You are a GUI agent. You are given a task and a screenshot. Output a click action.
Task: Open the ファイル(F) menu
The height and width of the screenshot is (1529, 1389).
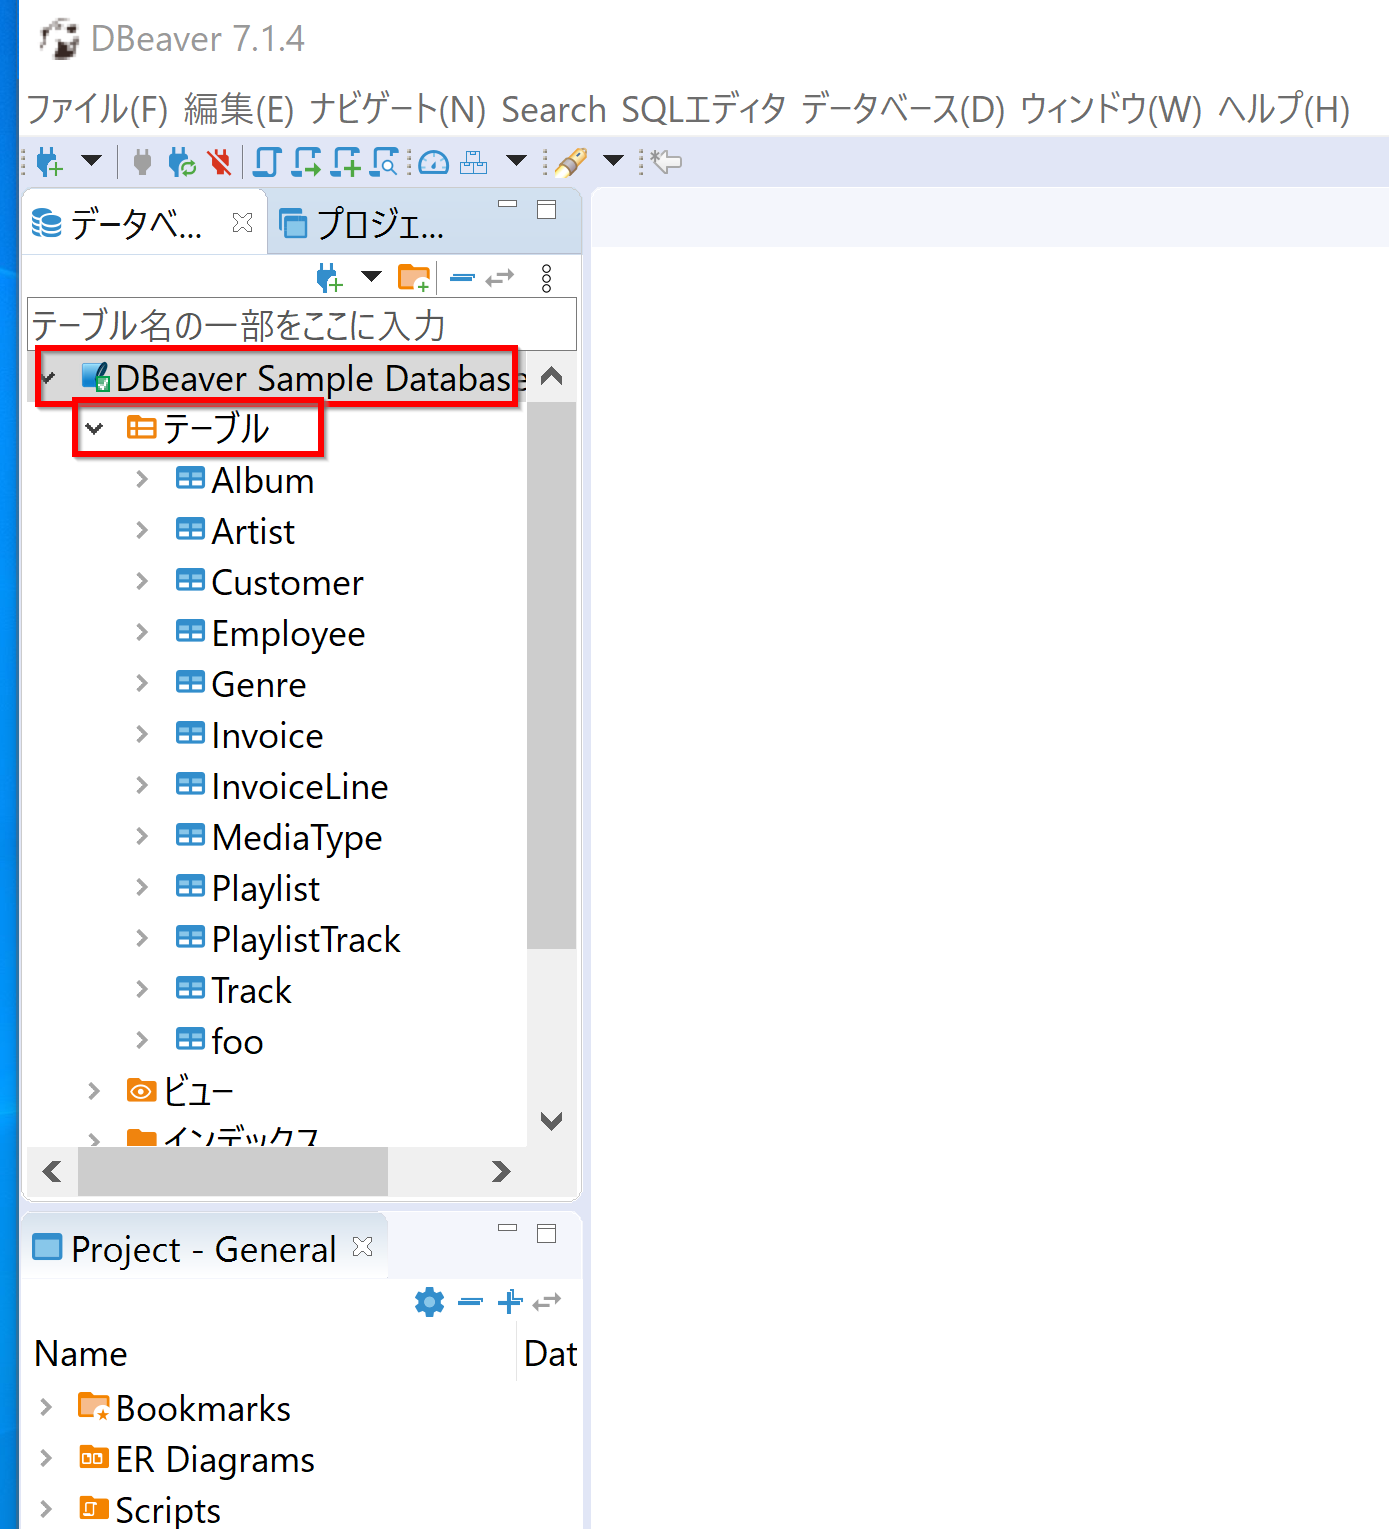coord(97,109)
